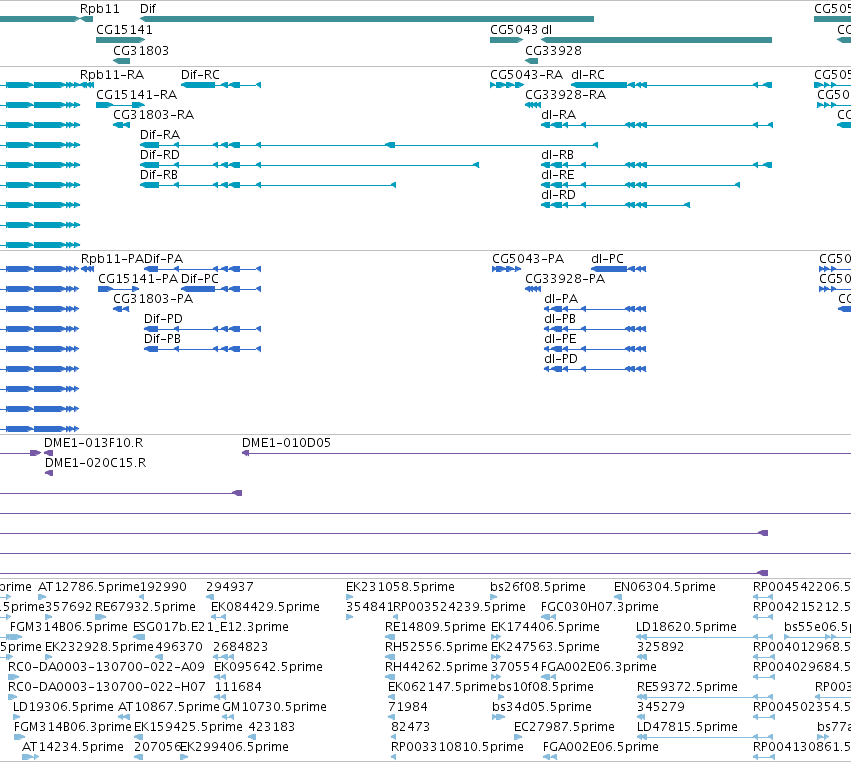Select the dl-RA transcript label

coord(558,115)
